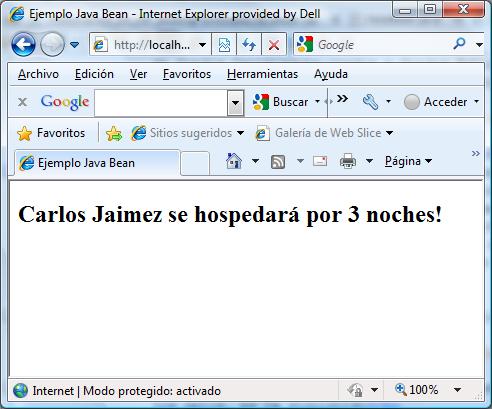Open the Archivo menu
The width and height of the screenshot is (492, 409).
click(x=38, y=74)
